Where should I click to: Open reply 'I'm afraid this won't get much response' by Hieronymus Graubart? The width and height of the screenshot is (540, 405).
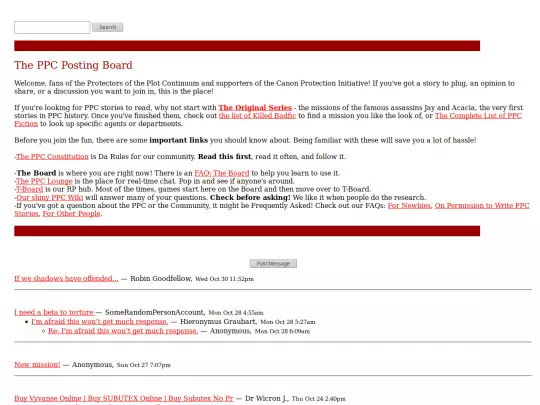[100, 322]
